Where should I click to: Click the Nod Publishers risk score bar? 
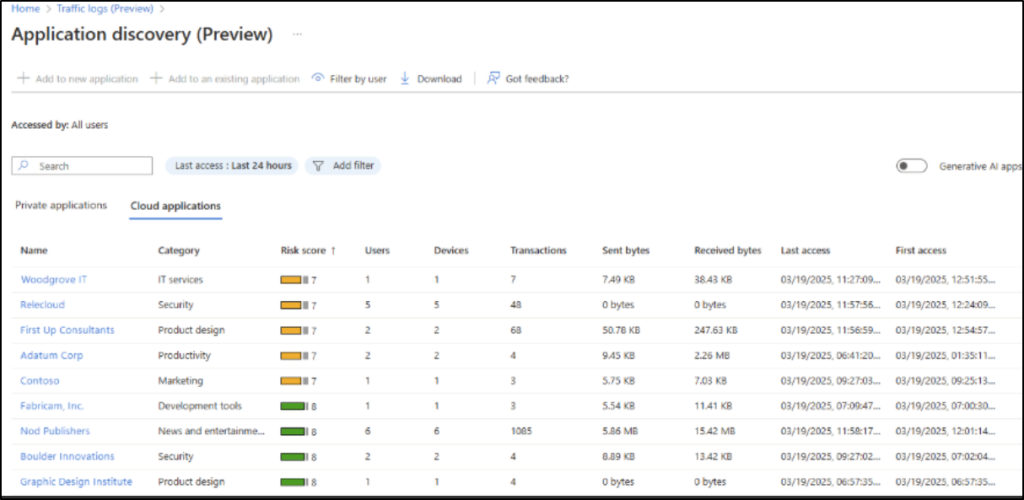295,431
